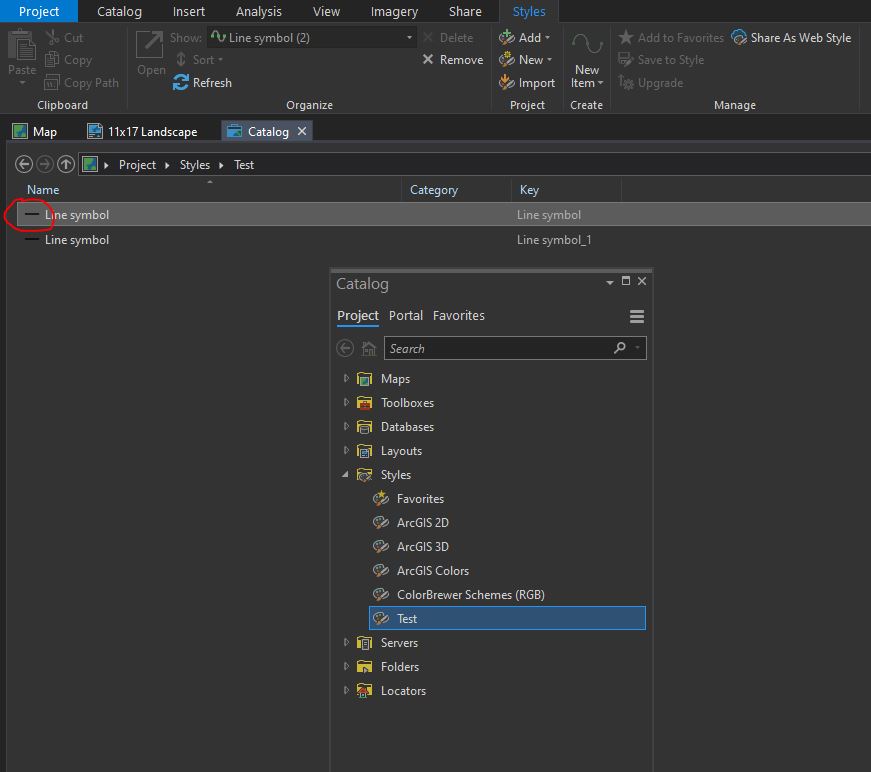The image size is (871, 772).
Task: Click the back arrow in catalog view
Action: (23, 164)
